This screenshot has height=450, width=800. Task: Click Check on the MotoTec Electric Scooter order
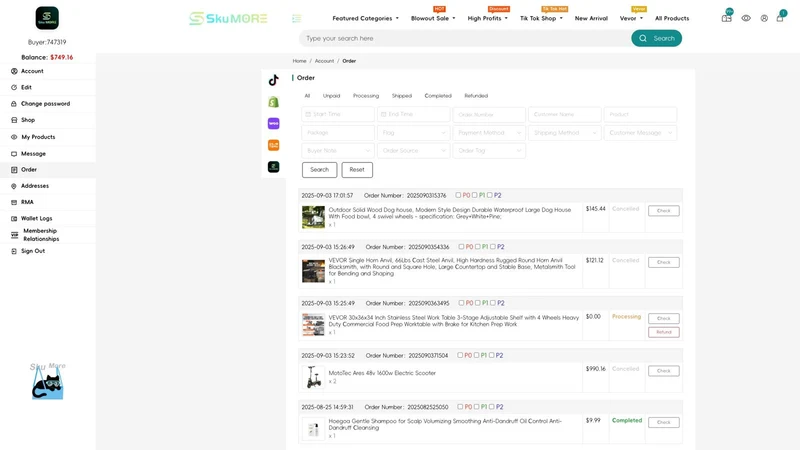point(664,371)
